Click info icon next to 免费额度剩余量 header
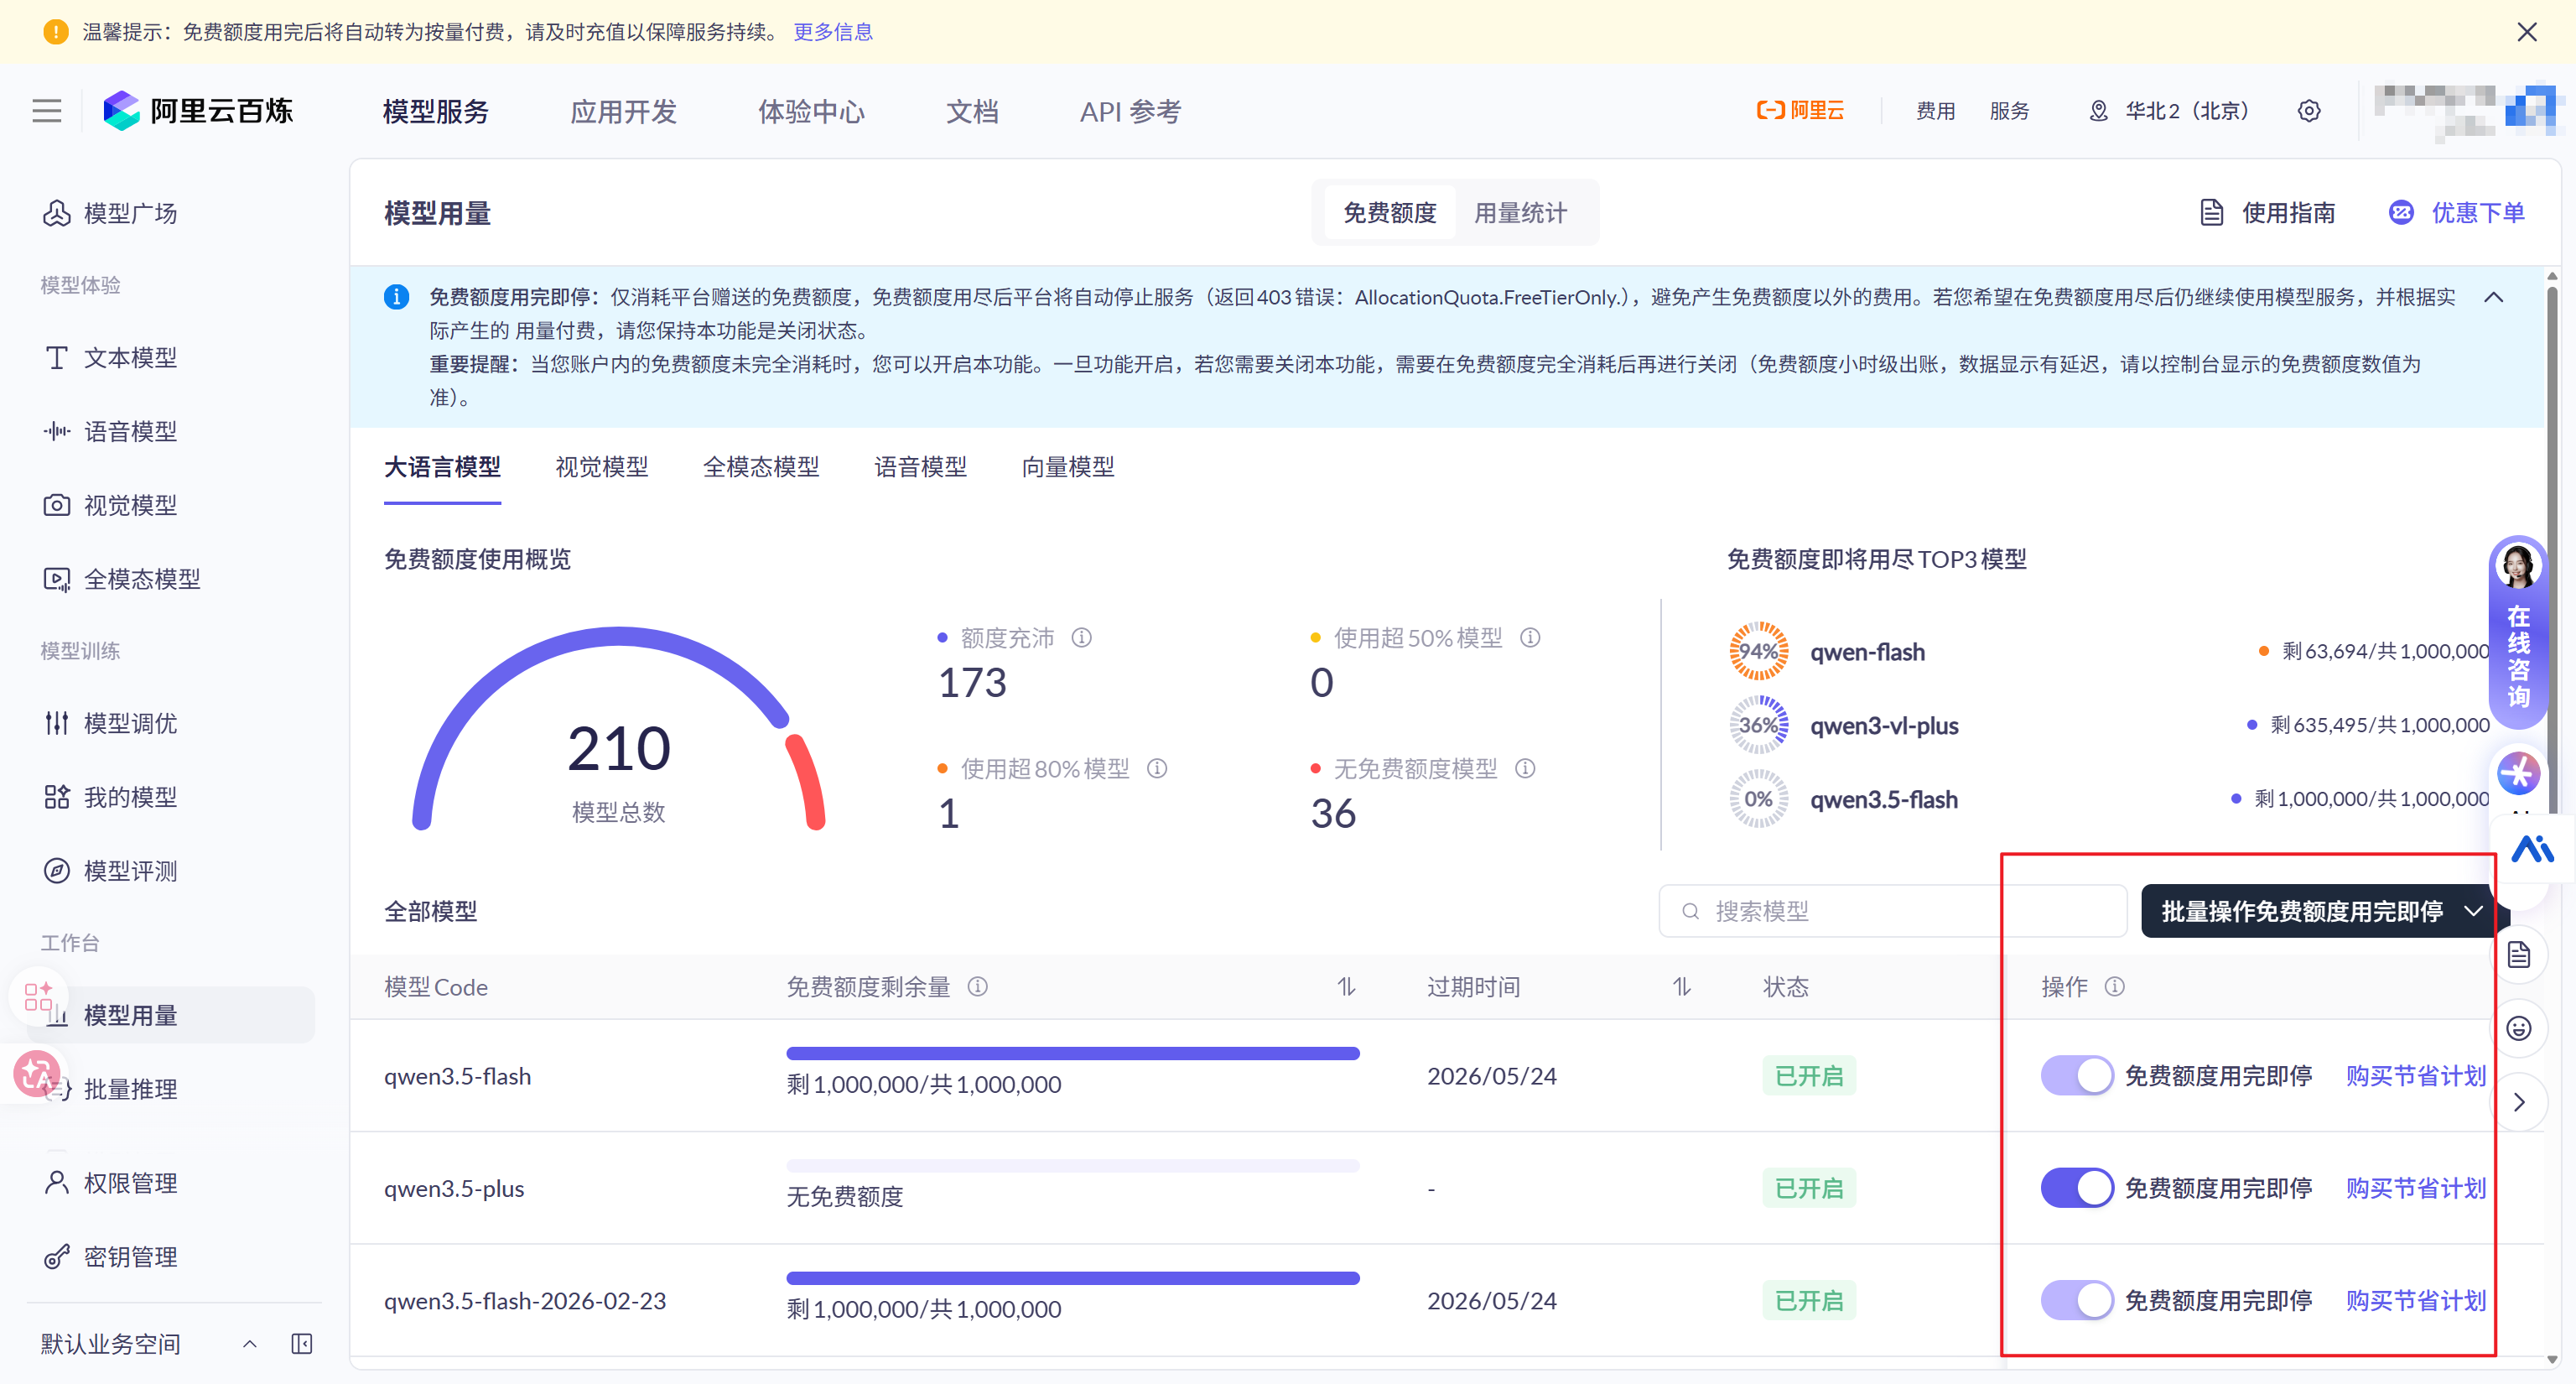This screenshot has height=1384, width=2576. click(978, 987)
